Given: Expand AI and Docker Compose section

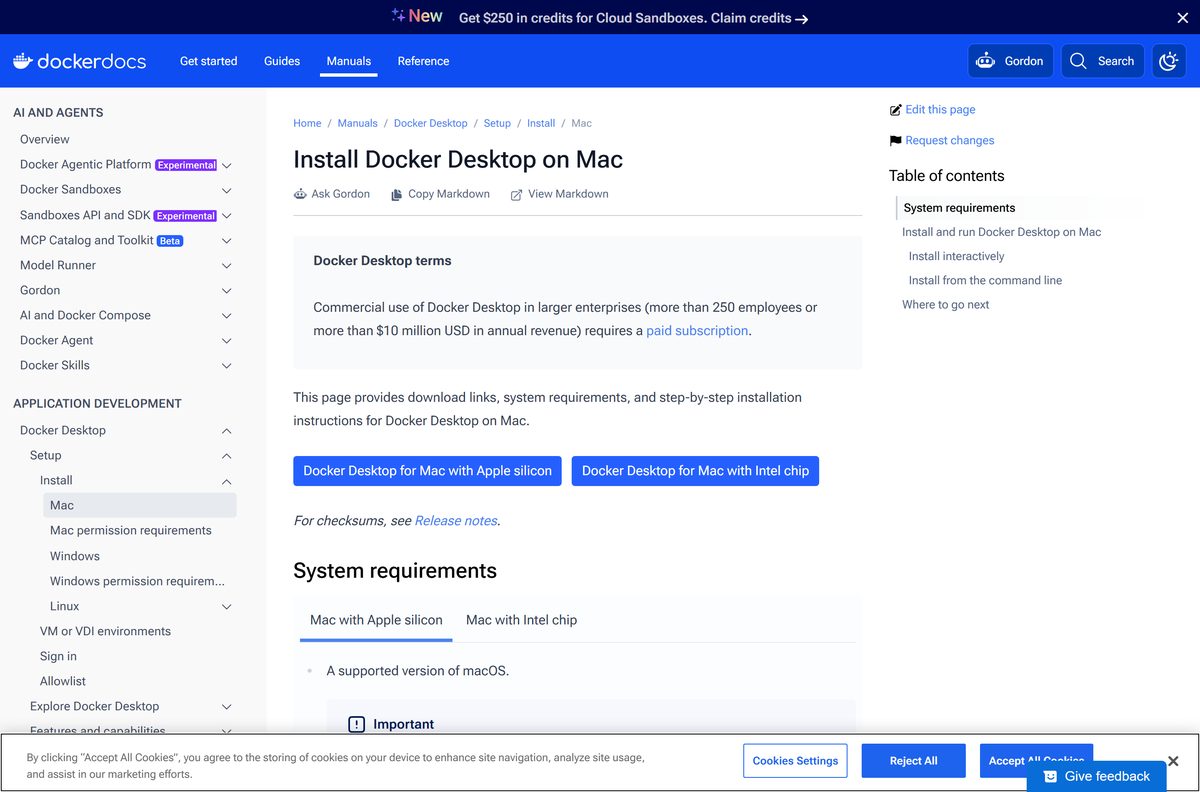Looking at the screenshot, I should point(227,316).
